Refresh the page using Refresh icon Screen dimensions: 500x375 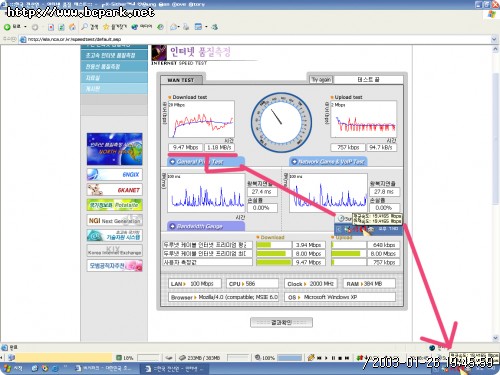pyautogui.click(x=61, y=27)
